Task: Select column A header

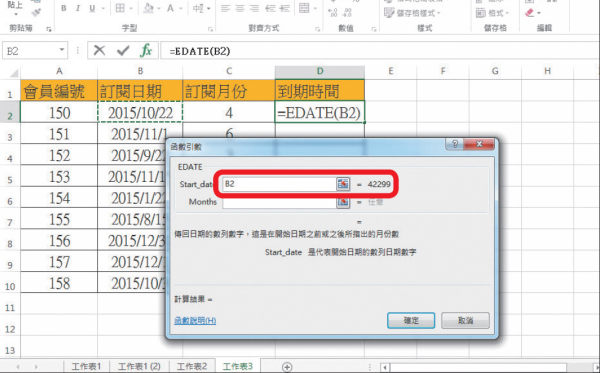Action: pyautogui.click(x=59, y=71)
